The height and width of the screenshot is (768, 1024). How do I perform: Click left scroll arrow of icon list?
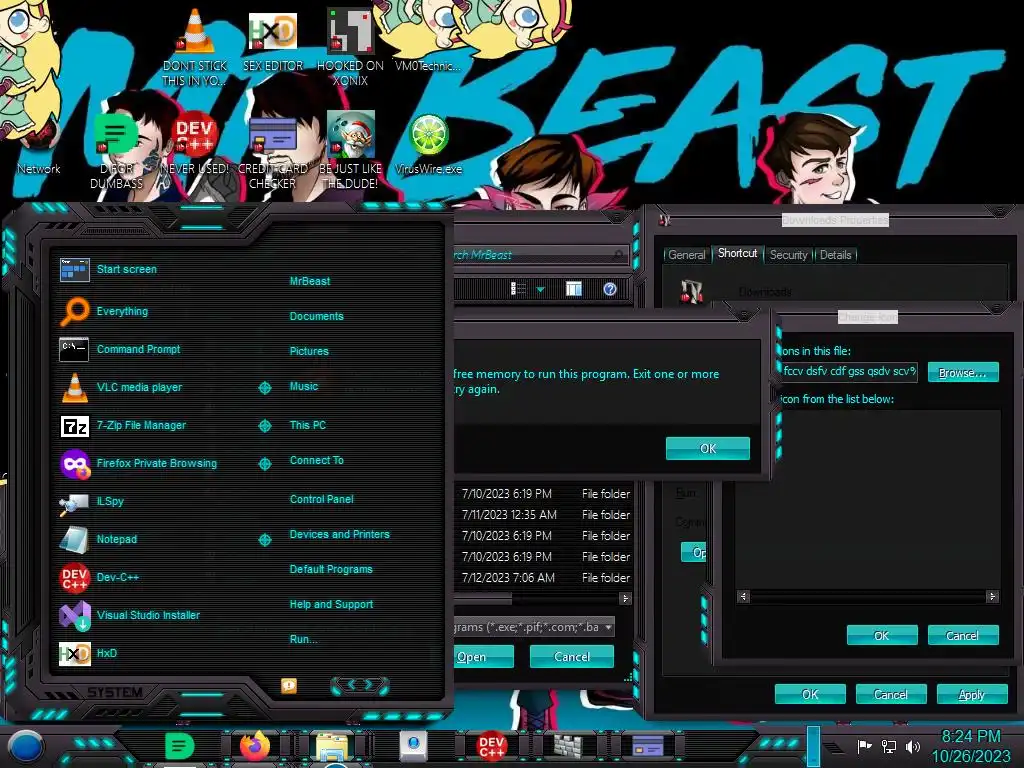click(743, 596)
